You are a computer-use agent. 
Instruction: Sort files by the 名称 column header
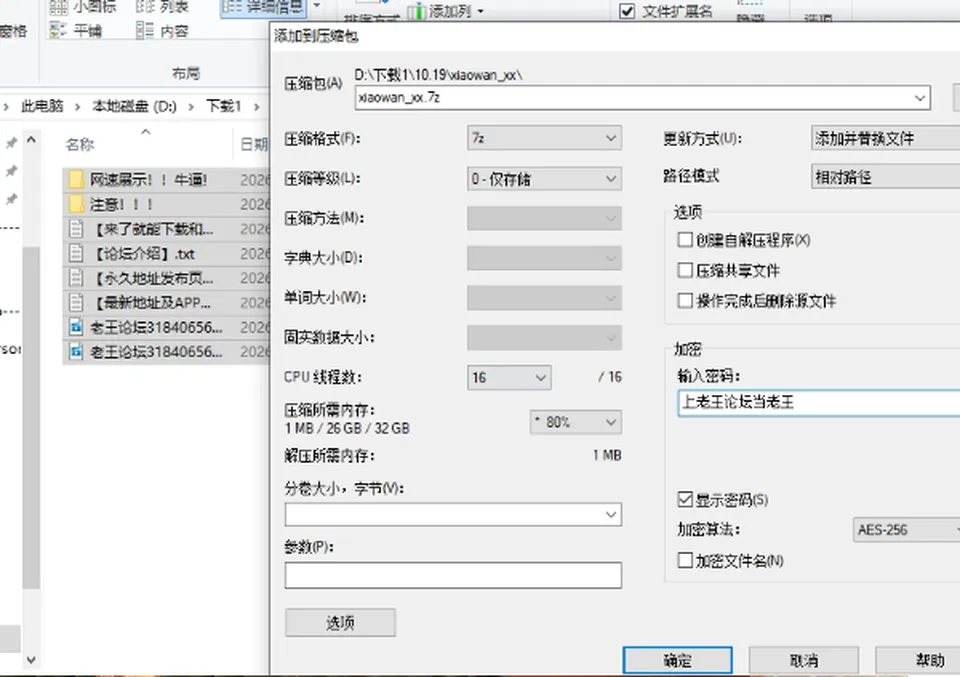(80, 144)
